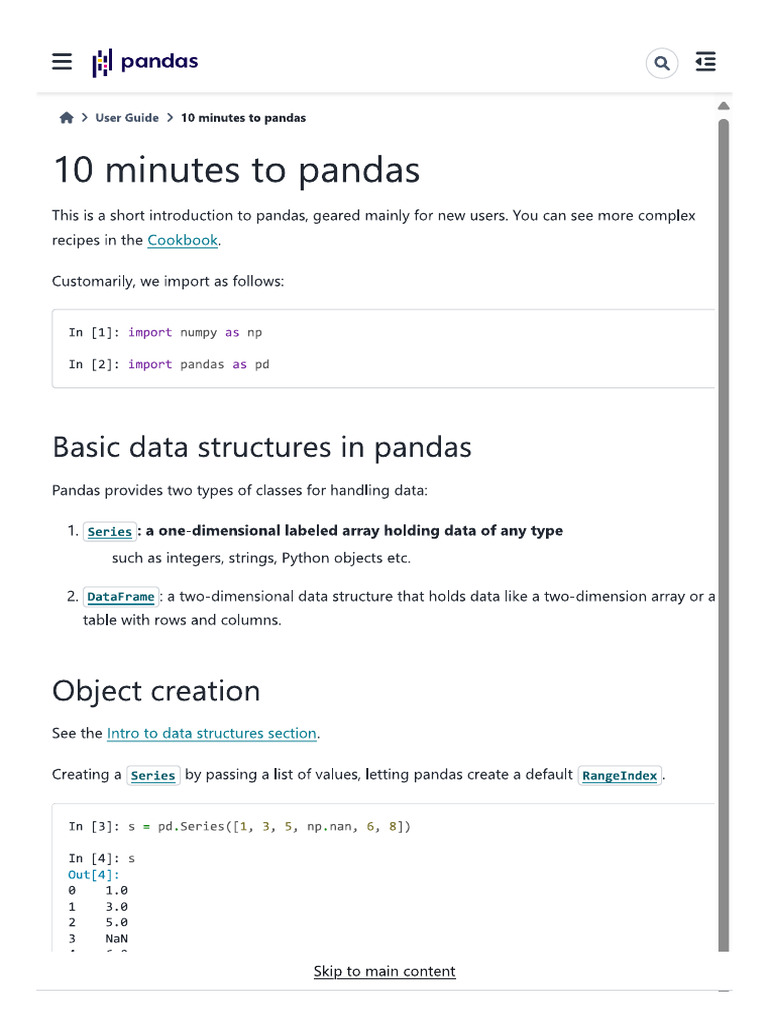Screen dimensions: 768x1024
Task: Click the Series link after 'Creating a'
Action: click(153, 775)
